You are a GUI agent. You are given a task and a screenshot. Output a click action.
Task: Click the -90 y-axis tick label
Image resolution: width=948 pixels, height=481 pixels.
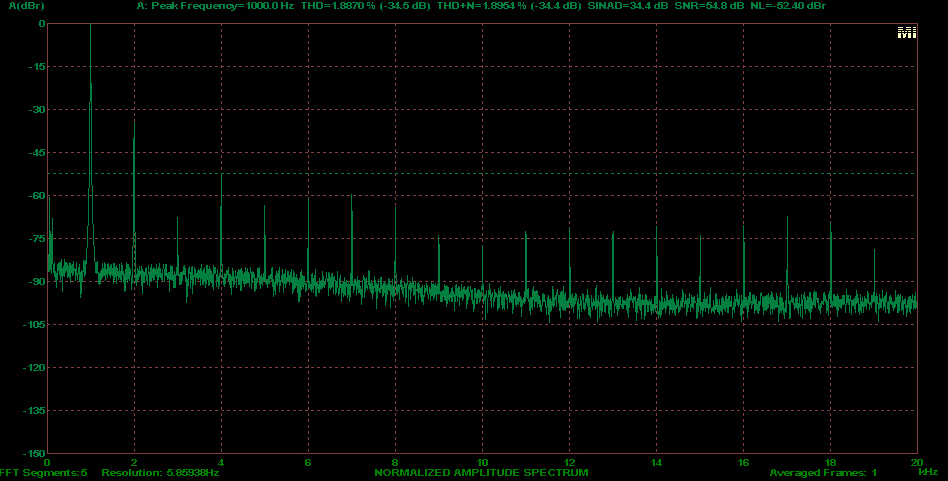coord(37,282)
